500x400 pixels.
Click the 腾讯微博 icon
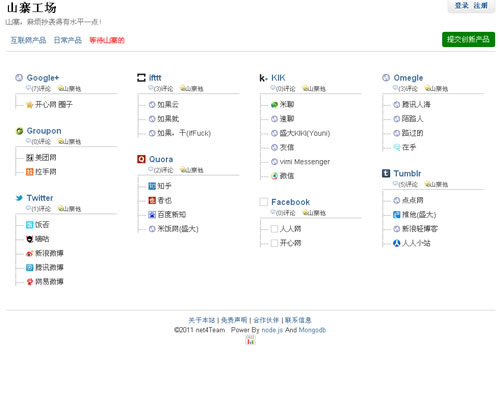coord(30,268)
